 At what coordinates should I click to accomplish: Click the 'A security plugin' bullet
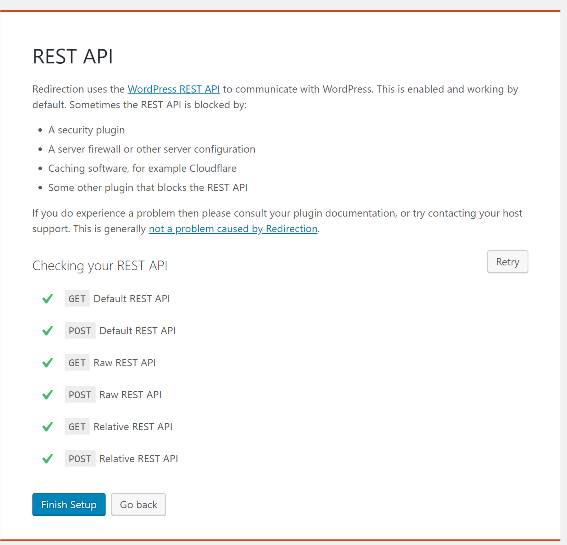[86, 130]
